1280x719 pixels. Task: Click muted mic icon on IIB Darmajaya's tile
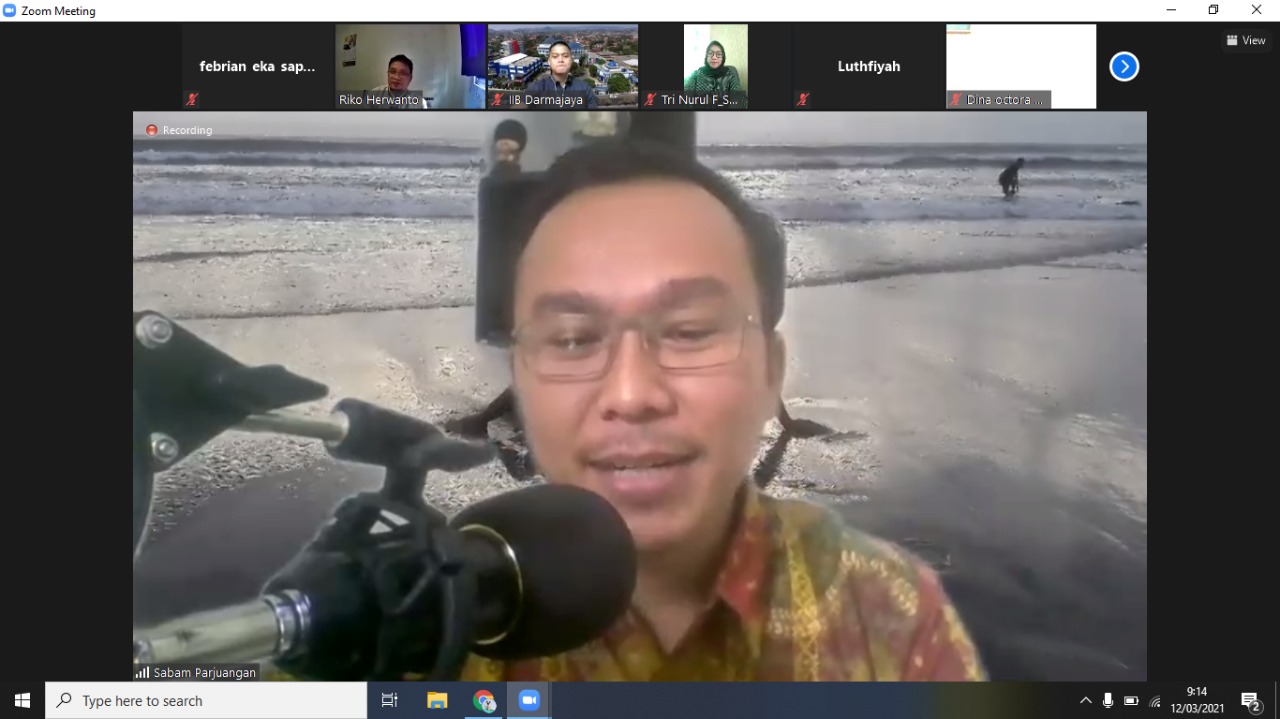pos(497,100)
